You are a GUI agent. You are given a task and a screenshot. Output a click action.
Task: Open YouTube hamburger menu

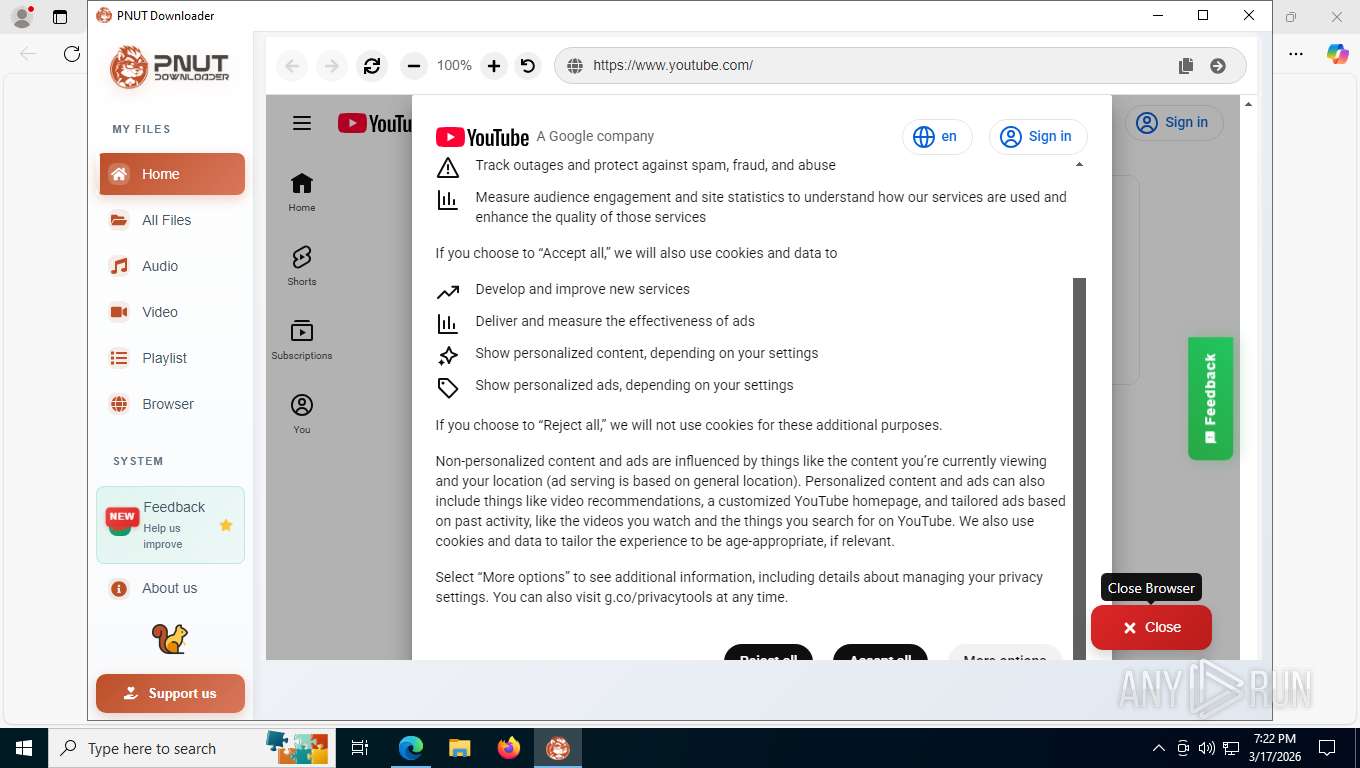302,123
